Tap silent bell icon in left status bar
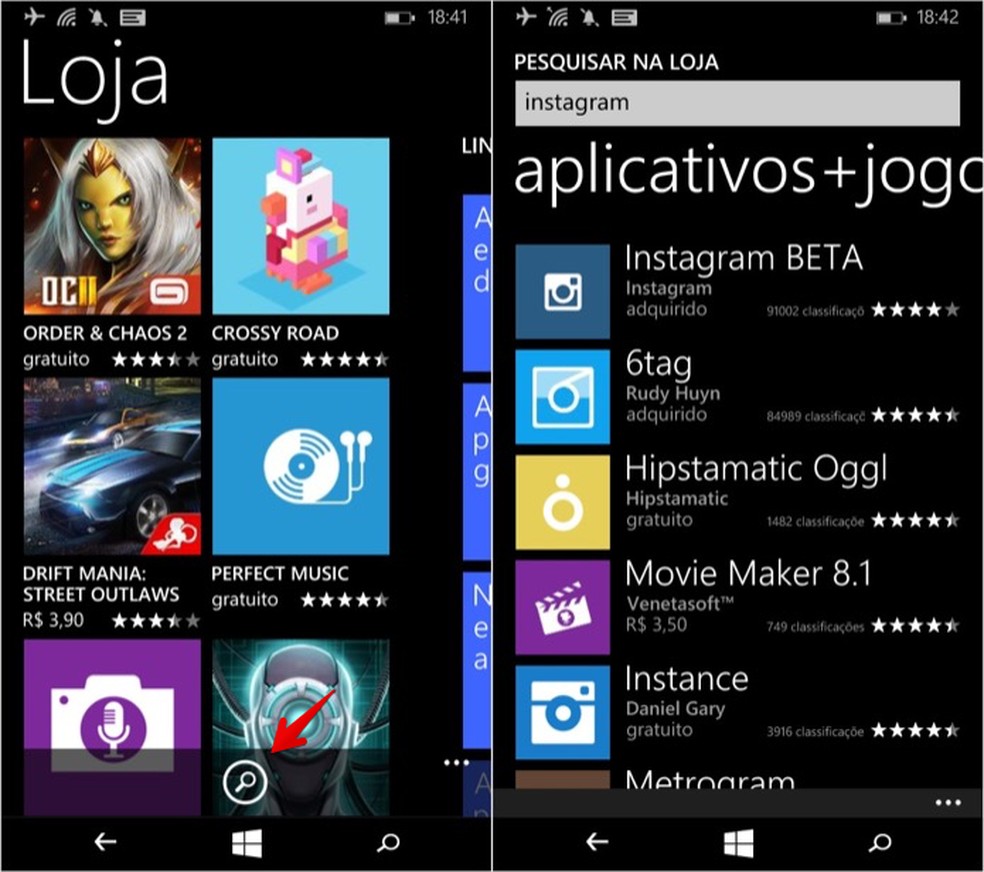 98,17
